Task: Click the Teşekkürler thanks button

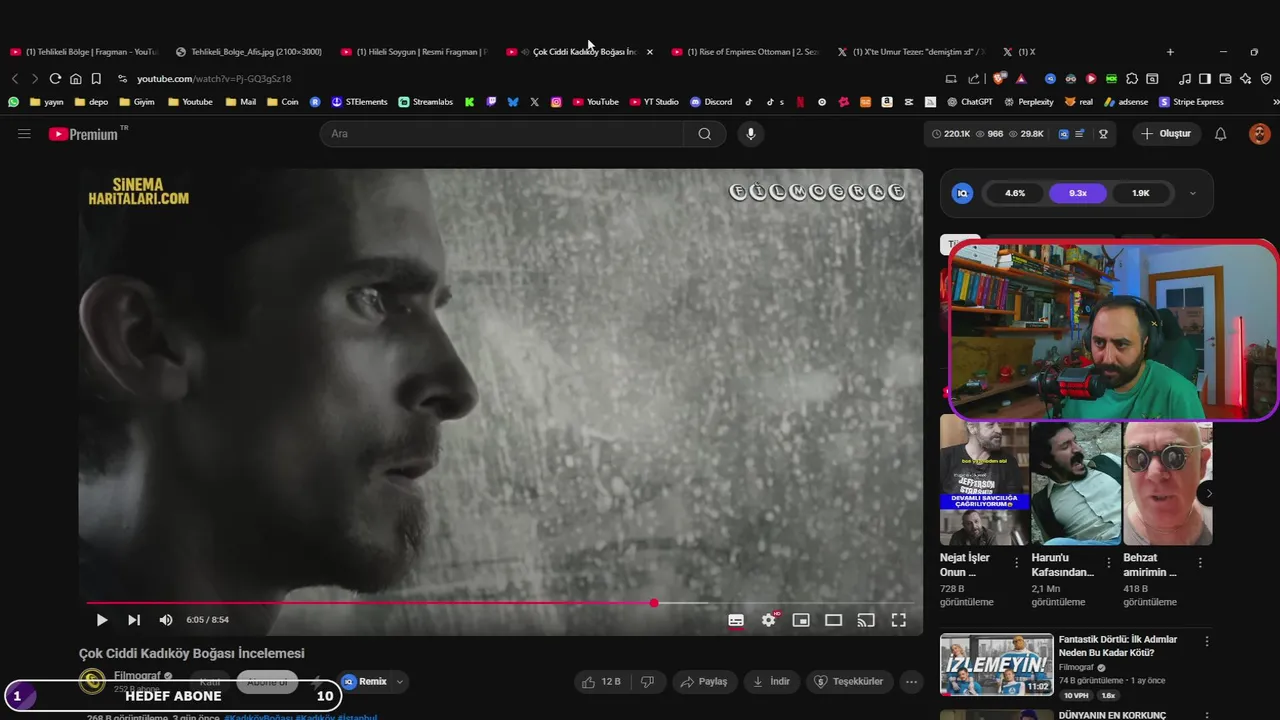Action: 849,682
